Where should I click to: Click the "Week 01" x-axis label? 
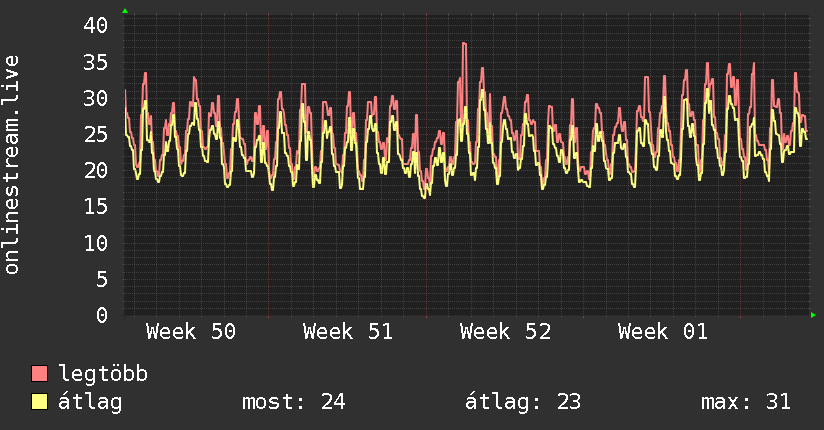tap(662, 332)
